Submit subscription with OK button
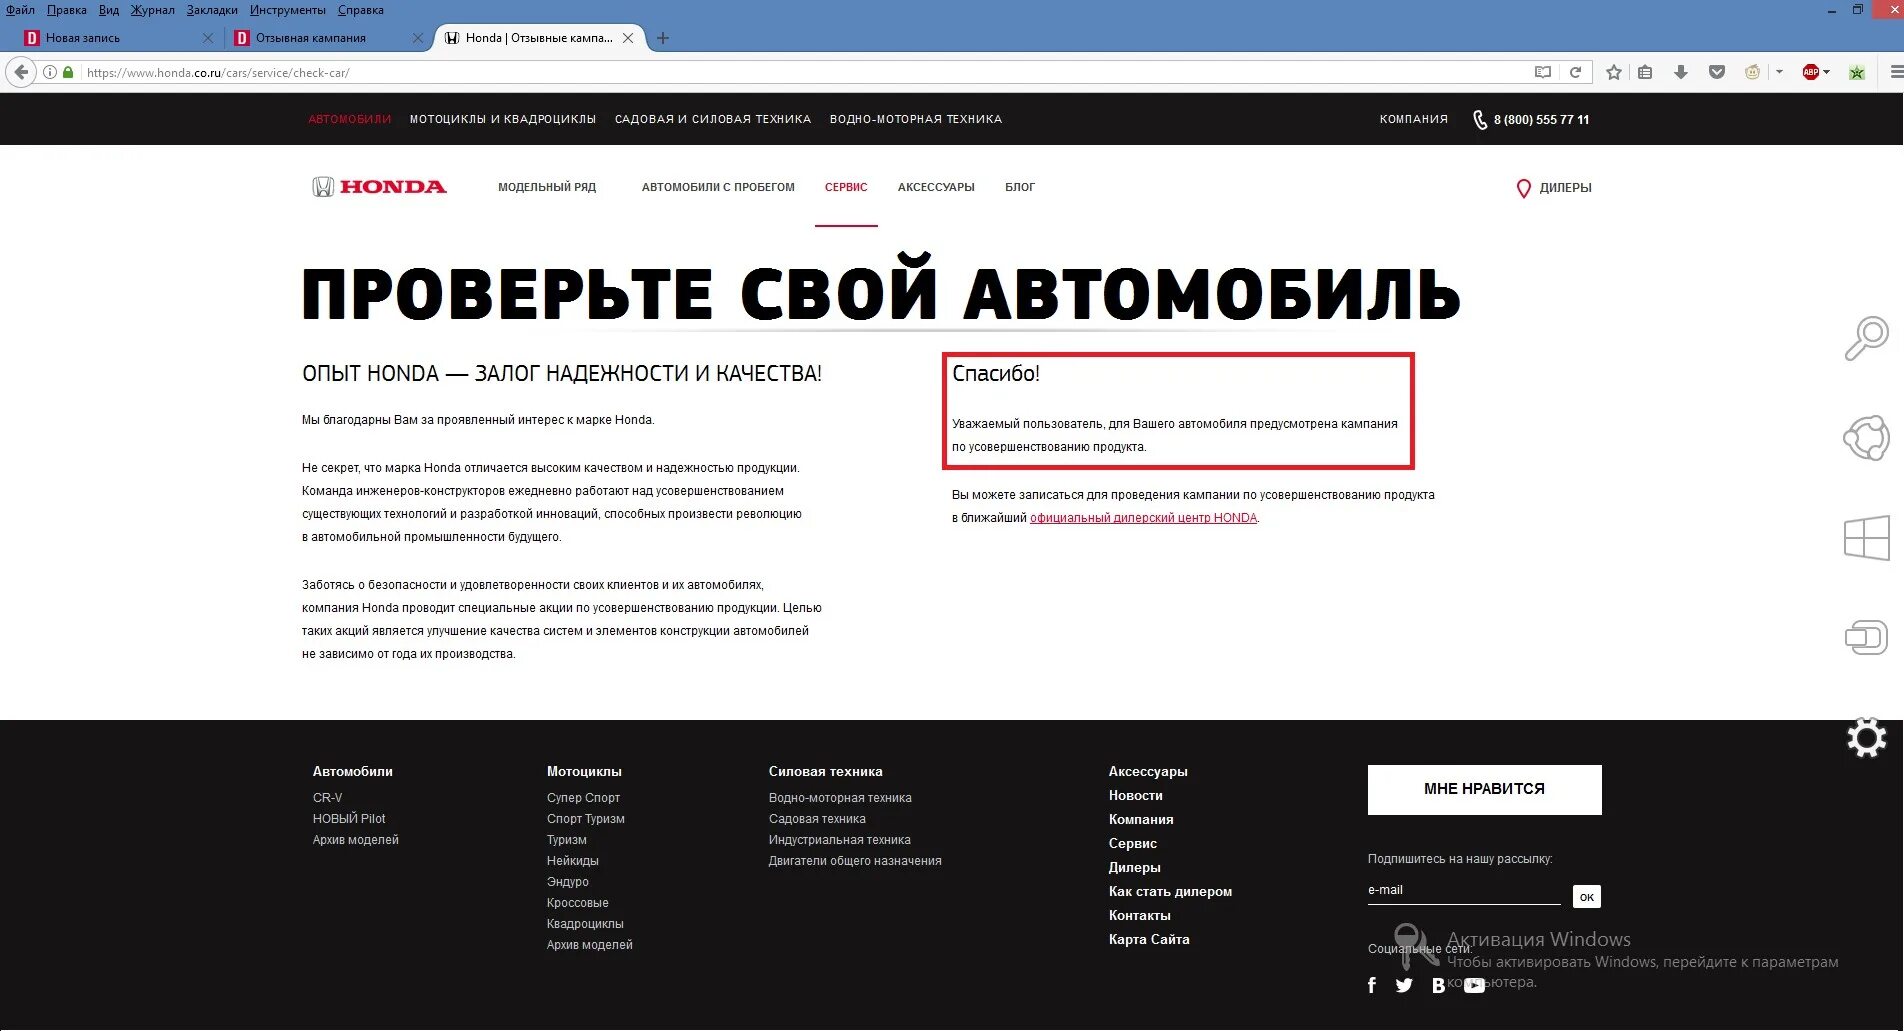 (1586, 897)
